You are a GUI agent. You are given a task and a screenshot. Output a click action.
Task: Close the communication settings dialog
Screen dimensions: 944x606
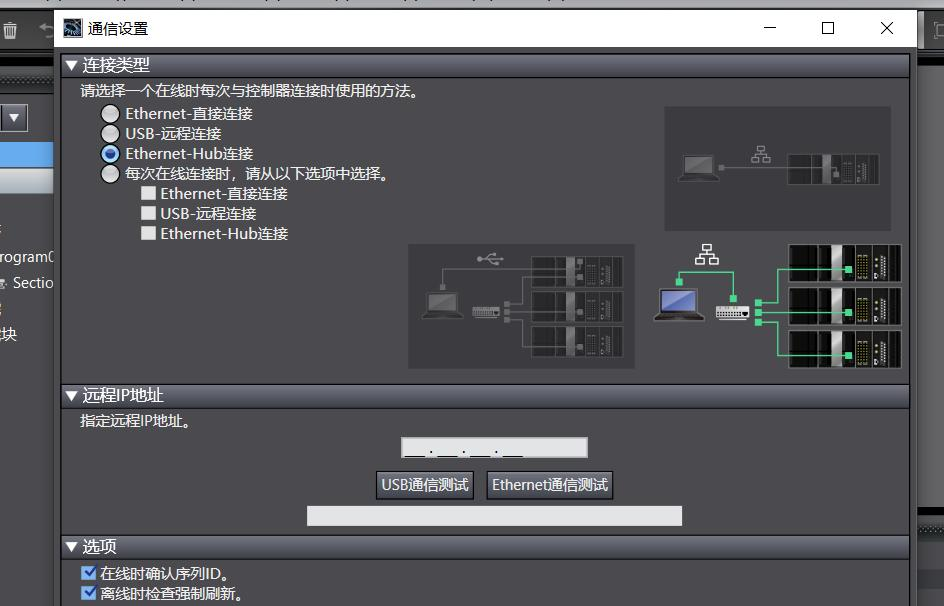(886, 28)
